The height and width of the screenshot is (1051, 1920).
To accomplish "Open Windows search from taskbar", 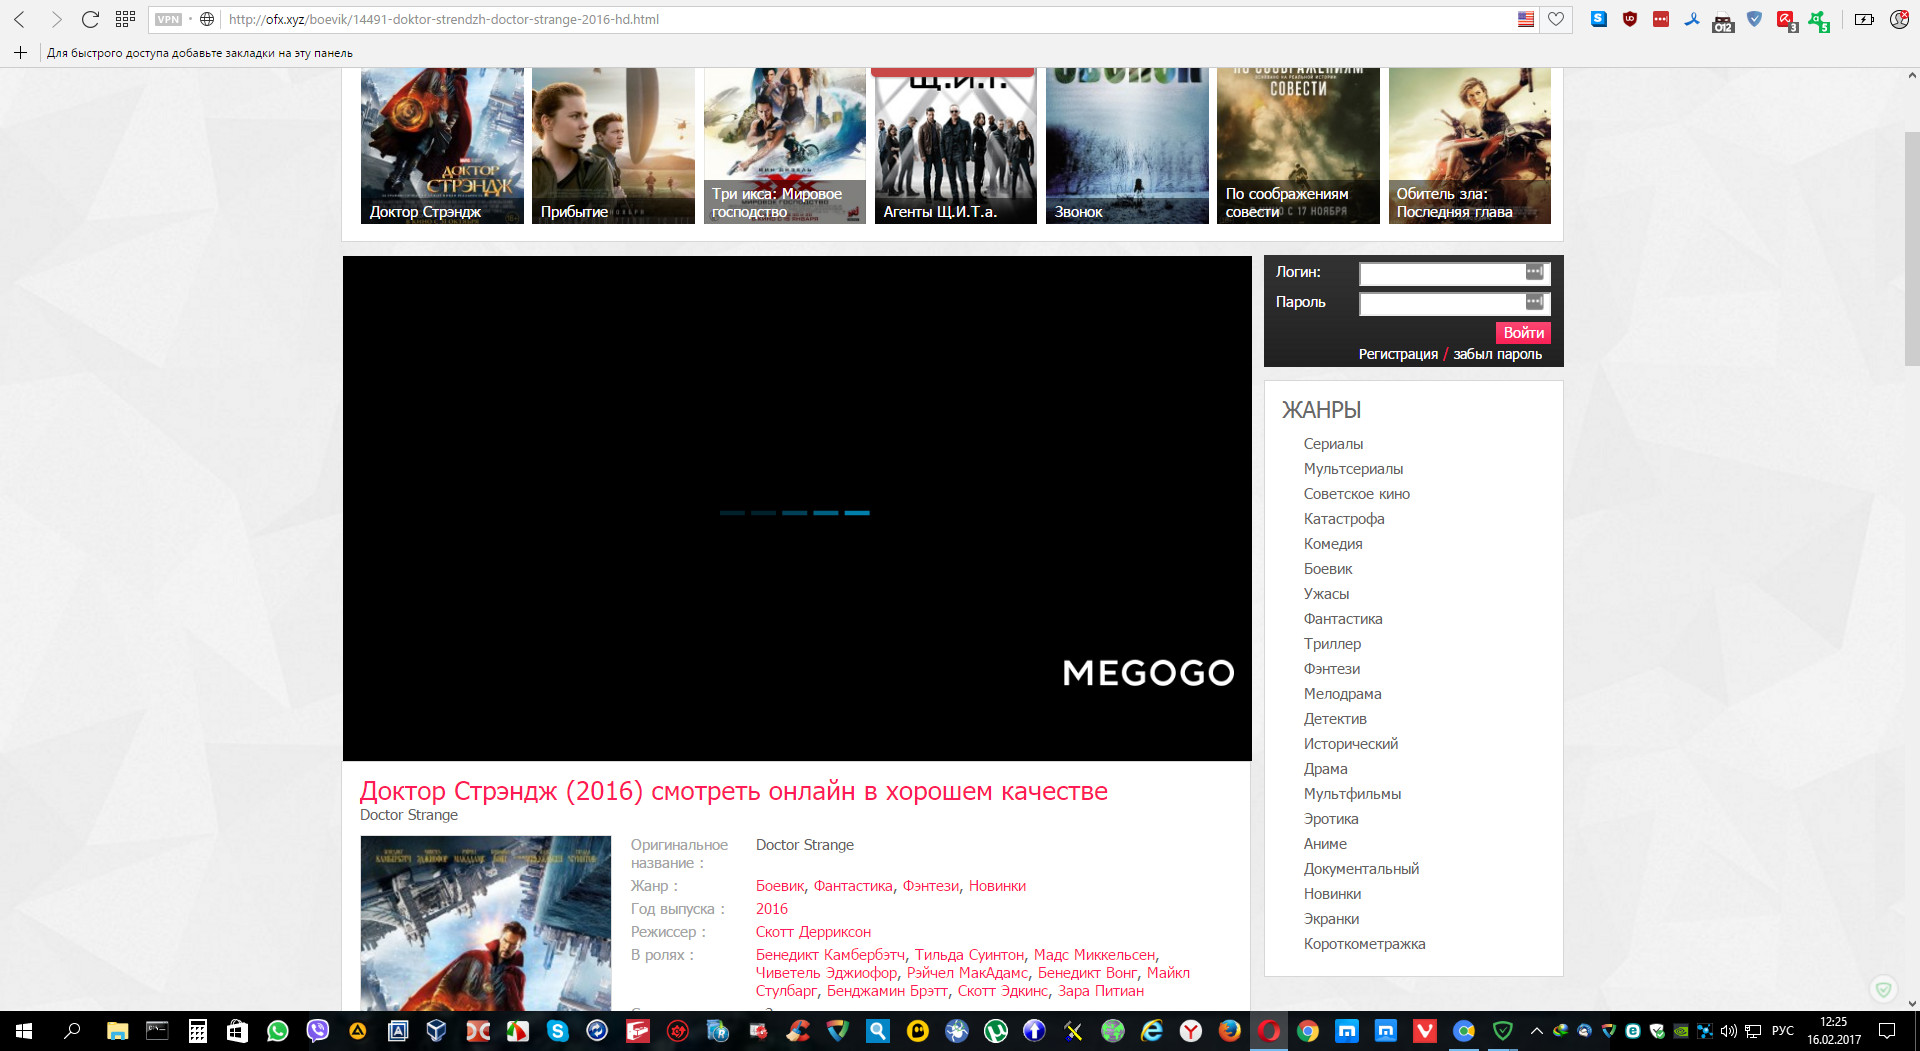I will tap(72, 1031).
